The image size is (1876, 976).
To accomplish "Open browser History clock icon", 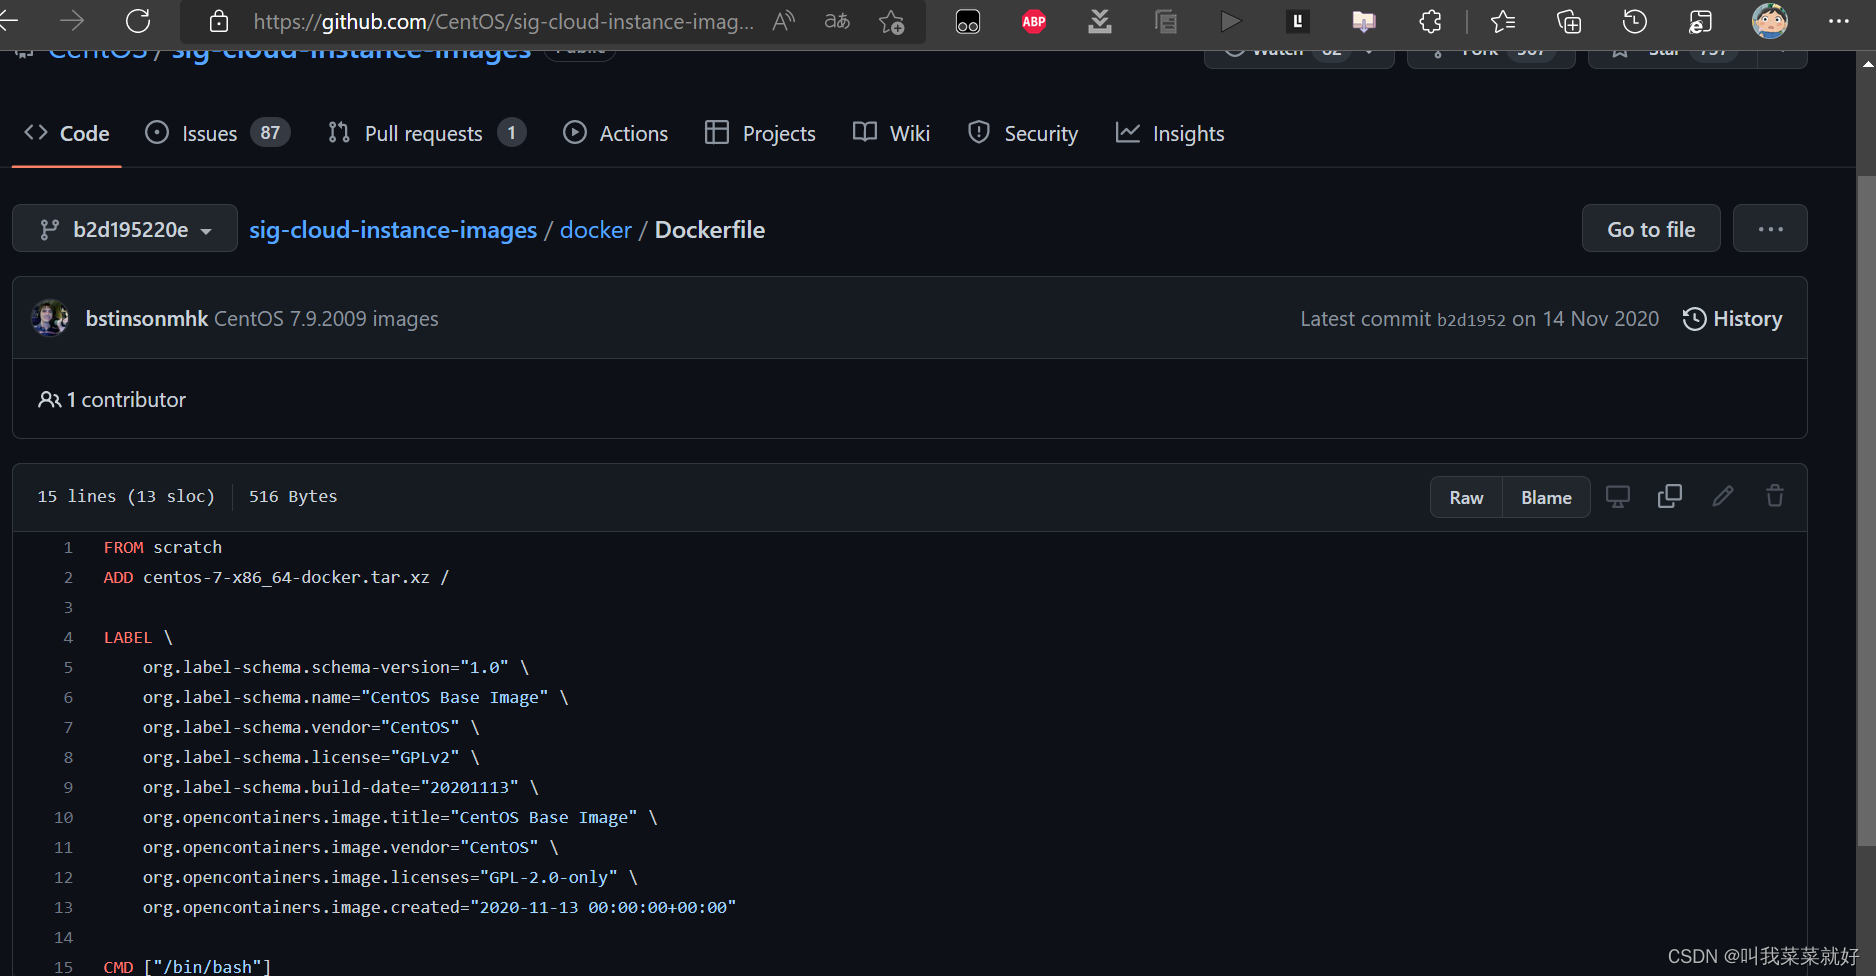I will 1635,21.
